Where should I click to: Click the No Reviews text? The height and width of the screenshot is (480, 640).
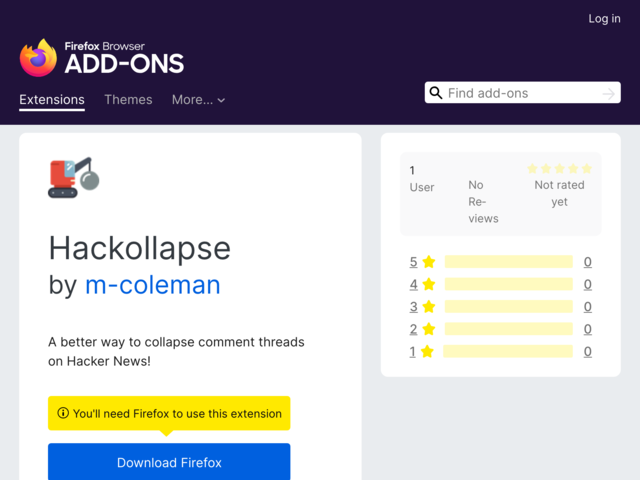[483, 202]
